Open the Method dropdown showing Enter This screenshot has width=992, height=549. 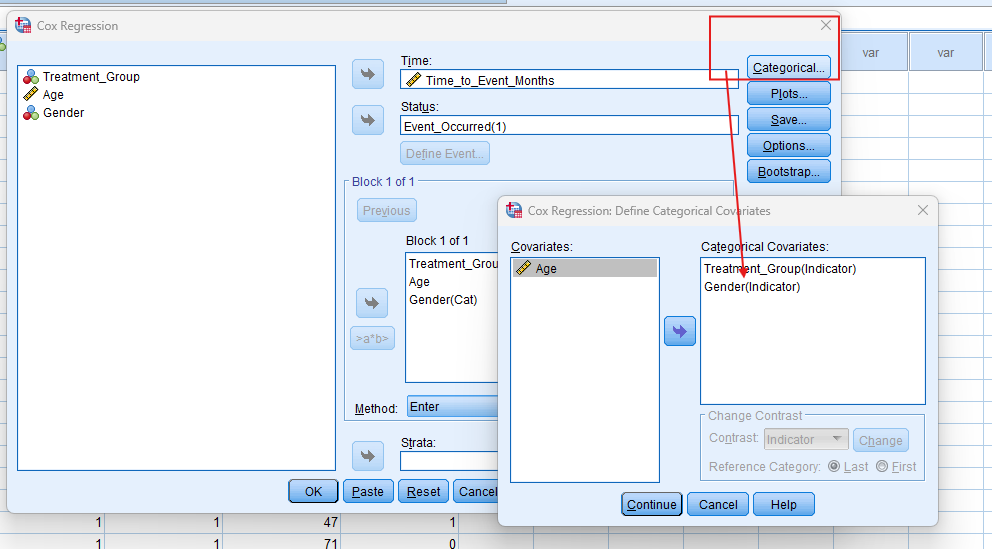tap(453, 407)
